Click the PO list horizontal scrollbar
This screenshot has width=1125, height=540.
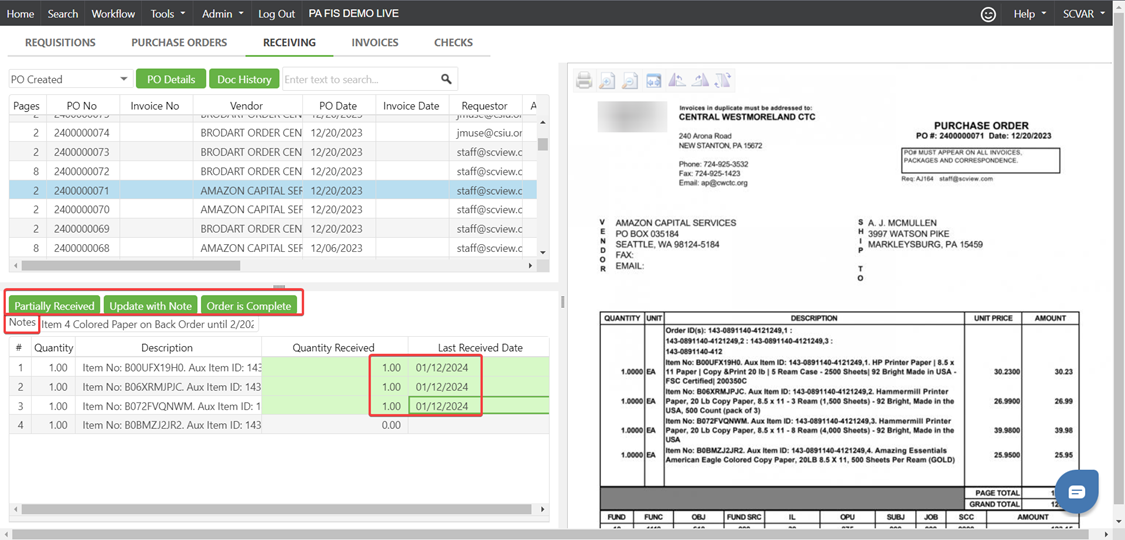point(130,266)
